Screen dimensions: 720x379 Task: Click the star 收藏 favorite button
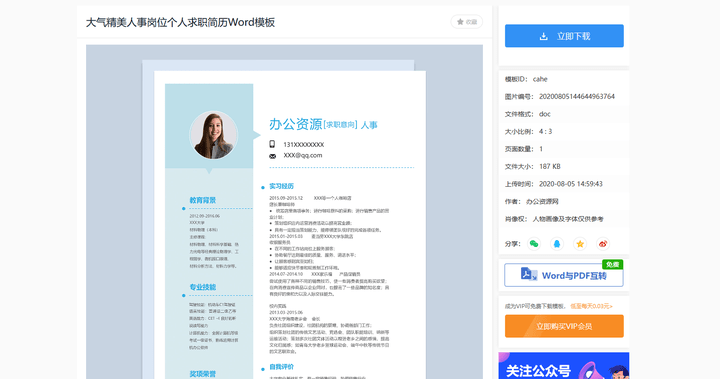467,22
